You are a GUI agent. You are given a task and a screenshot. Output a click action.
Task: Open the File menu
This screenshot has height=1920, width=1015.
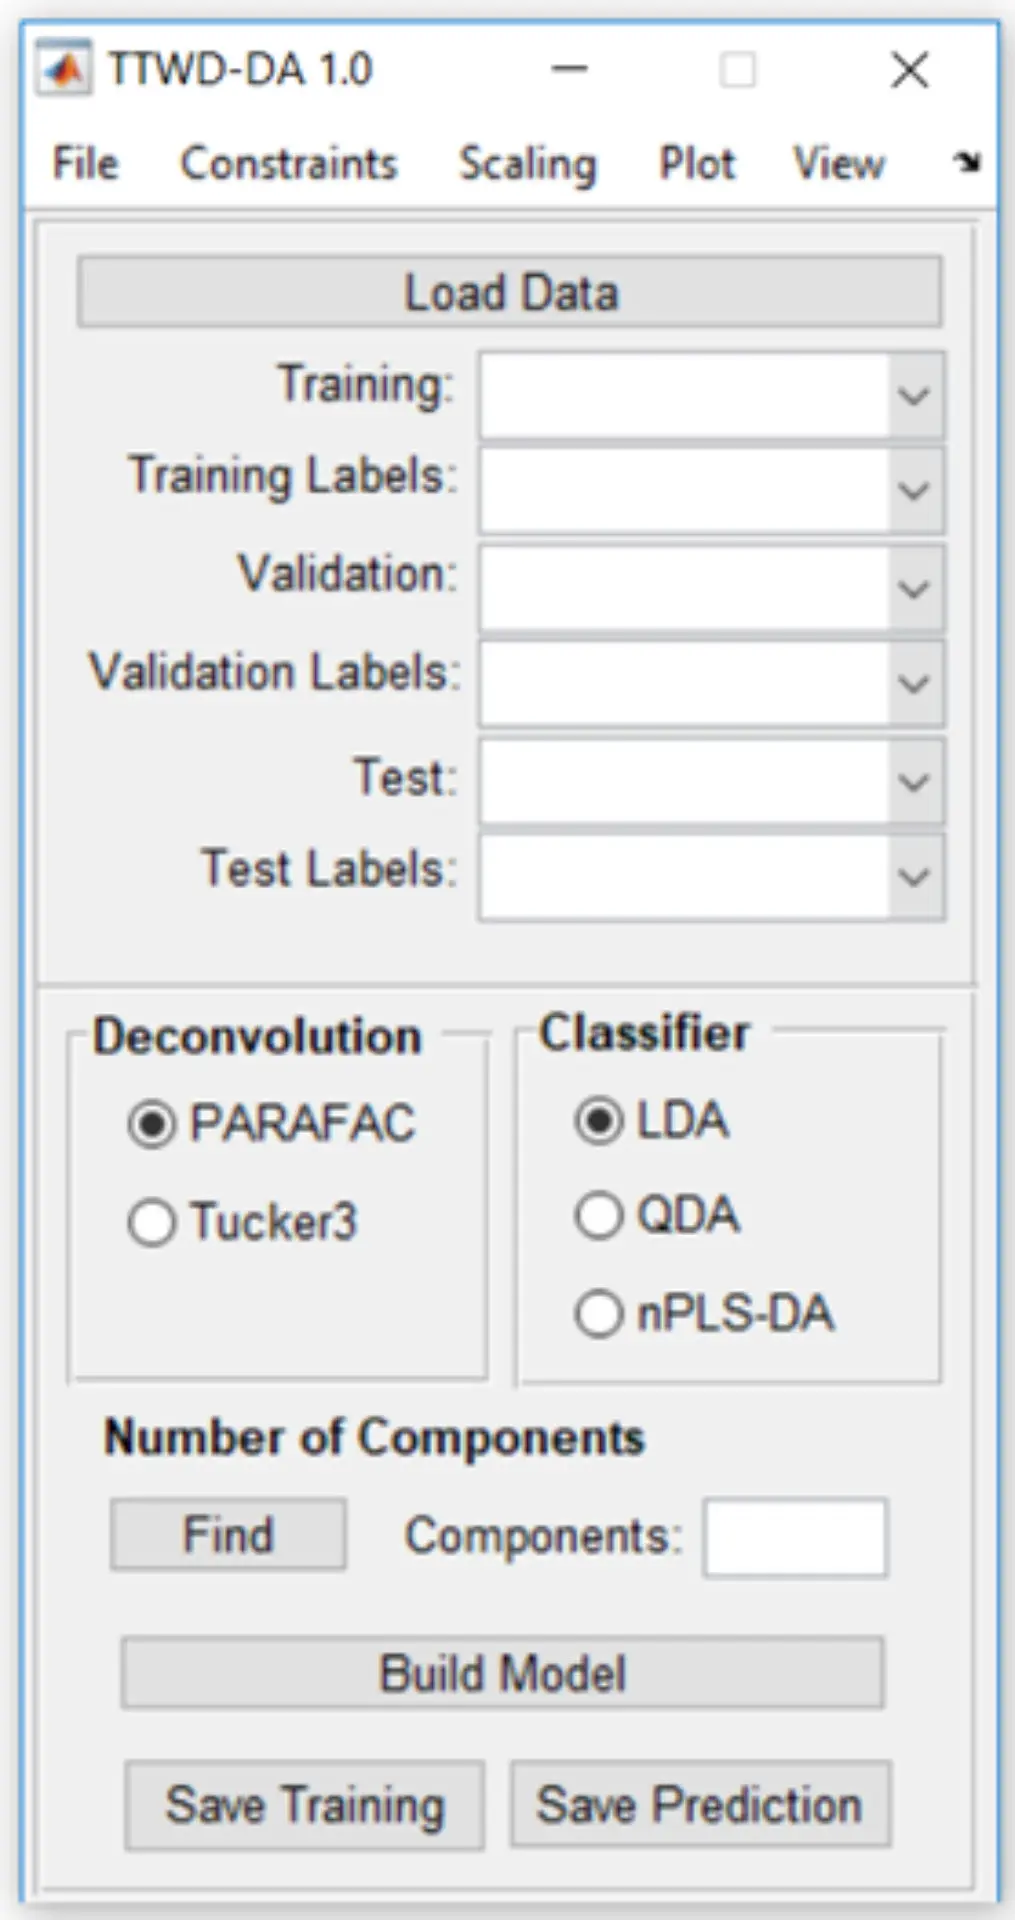[85, 163]
